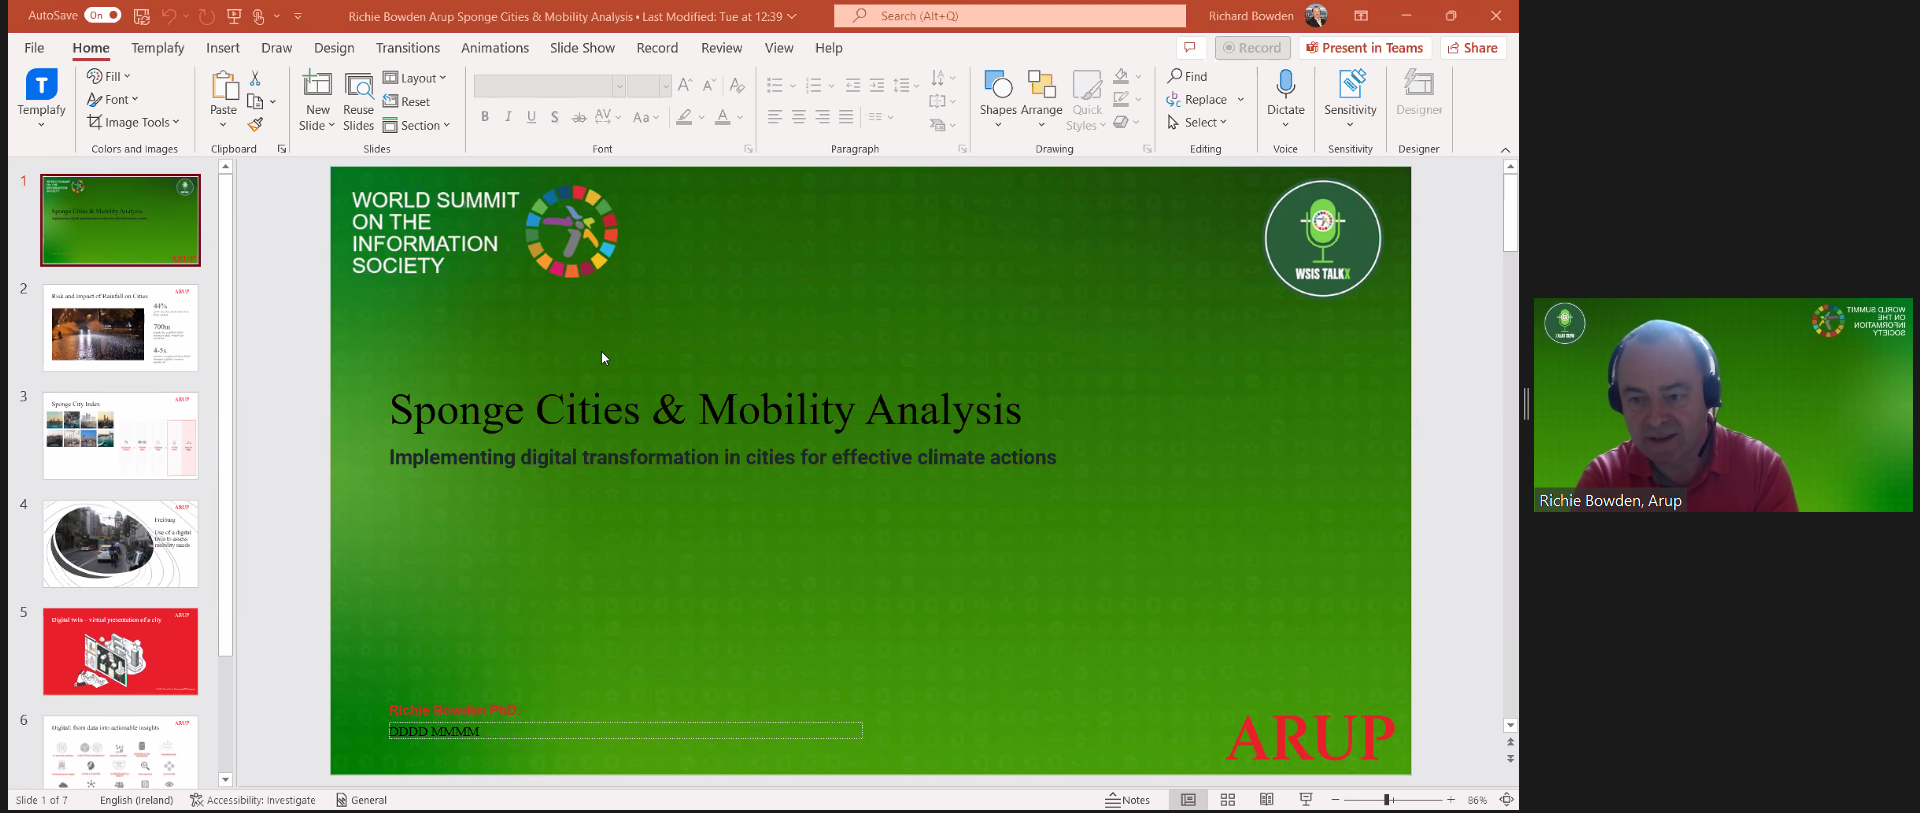Open the Animations tab
The height and width of the screenshot is (813, 1920).
click(x=495, y=48)
